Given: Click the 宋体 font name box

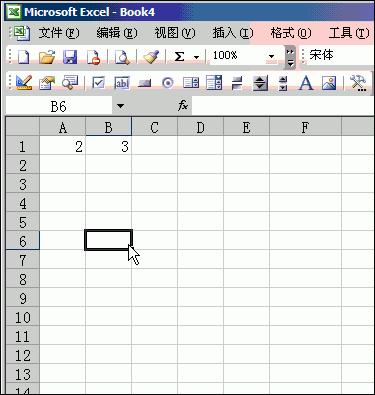Looking at the screenshot, I should pyautogui.click(x=337, y=55).
